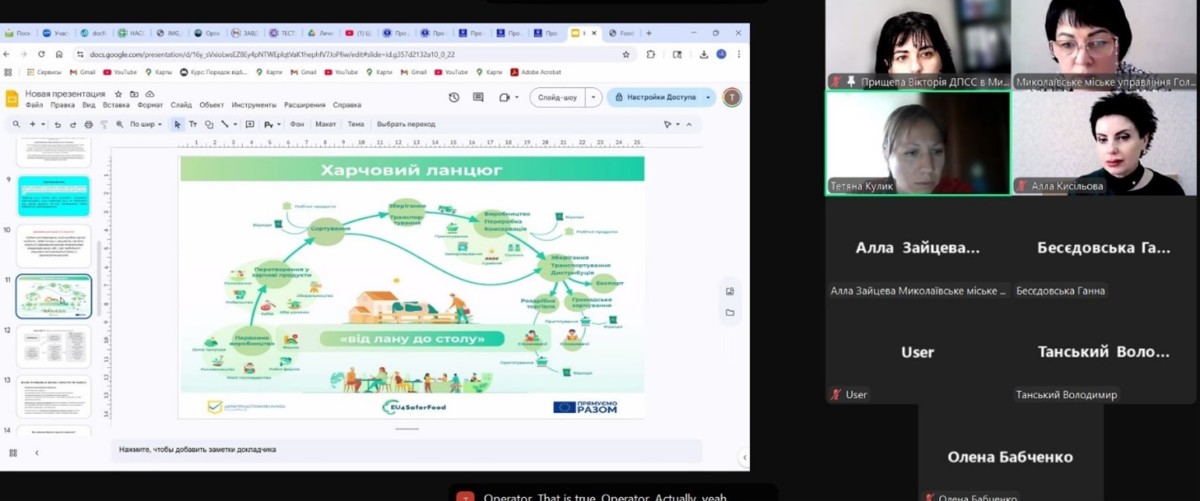Screen dimensions: 1200x501
Task: Open version history clock icon
Action: [454, 97]
